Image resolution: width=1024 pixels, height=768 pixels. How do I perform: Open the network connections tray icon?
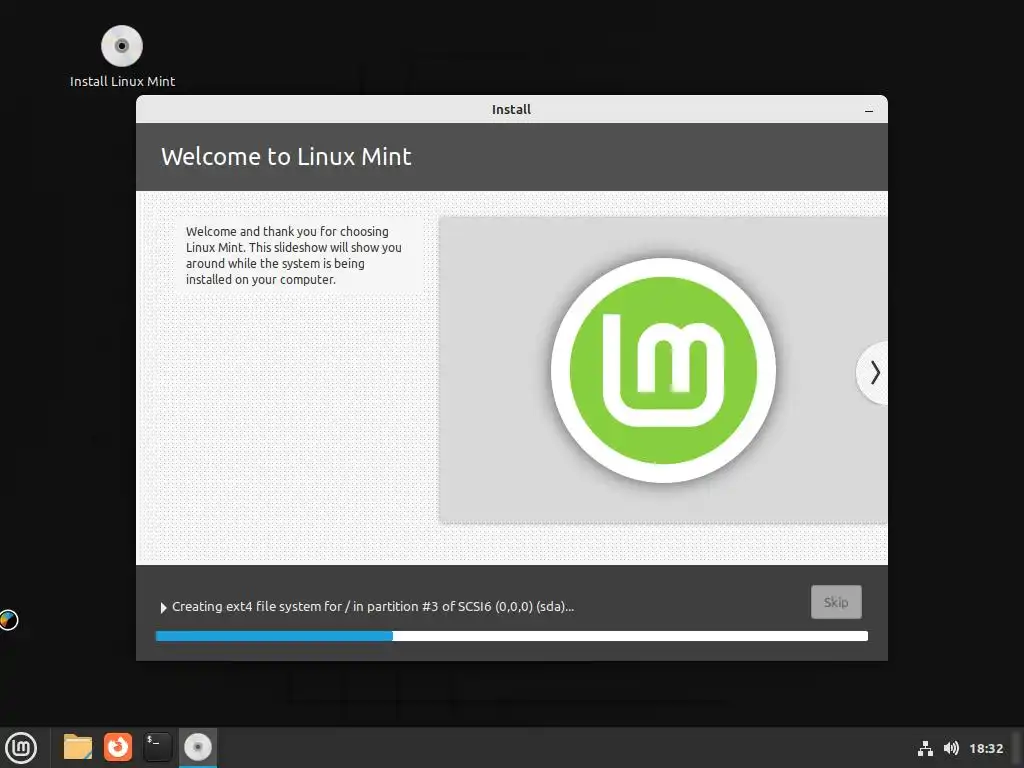(x=925, y=748)
